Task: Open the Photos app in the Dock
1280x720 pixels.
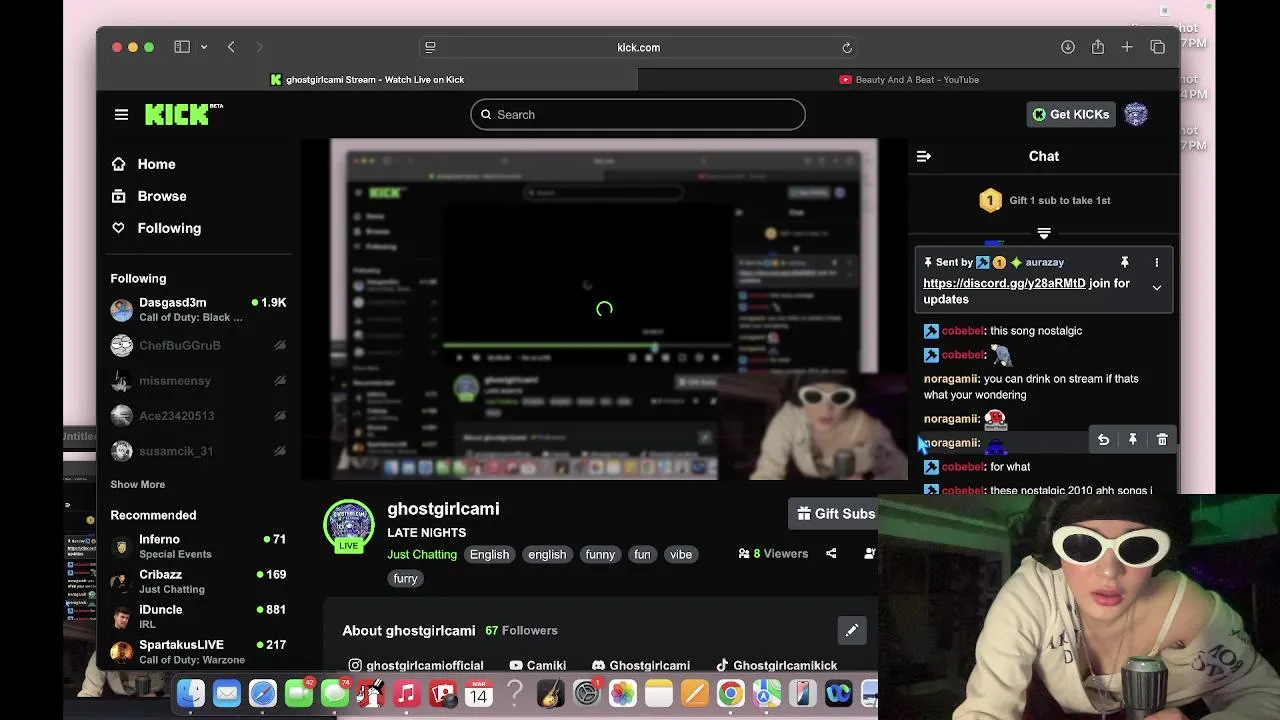Action: tap(622, 693)
